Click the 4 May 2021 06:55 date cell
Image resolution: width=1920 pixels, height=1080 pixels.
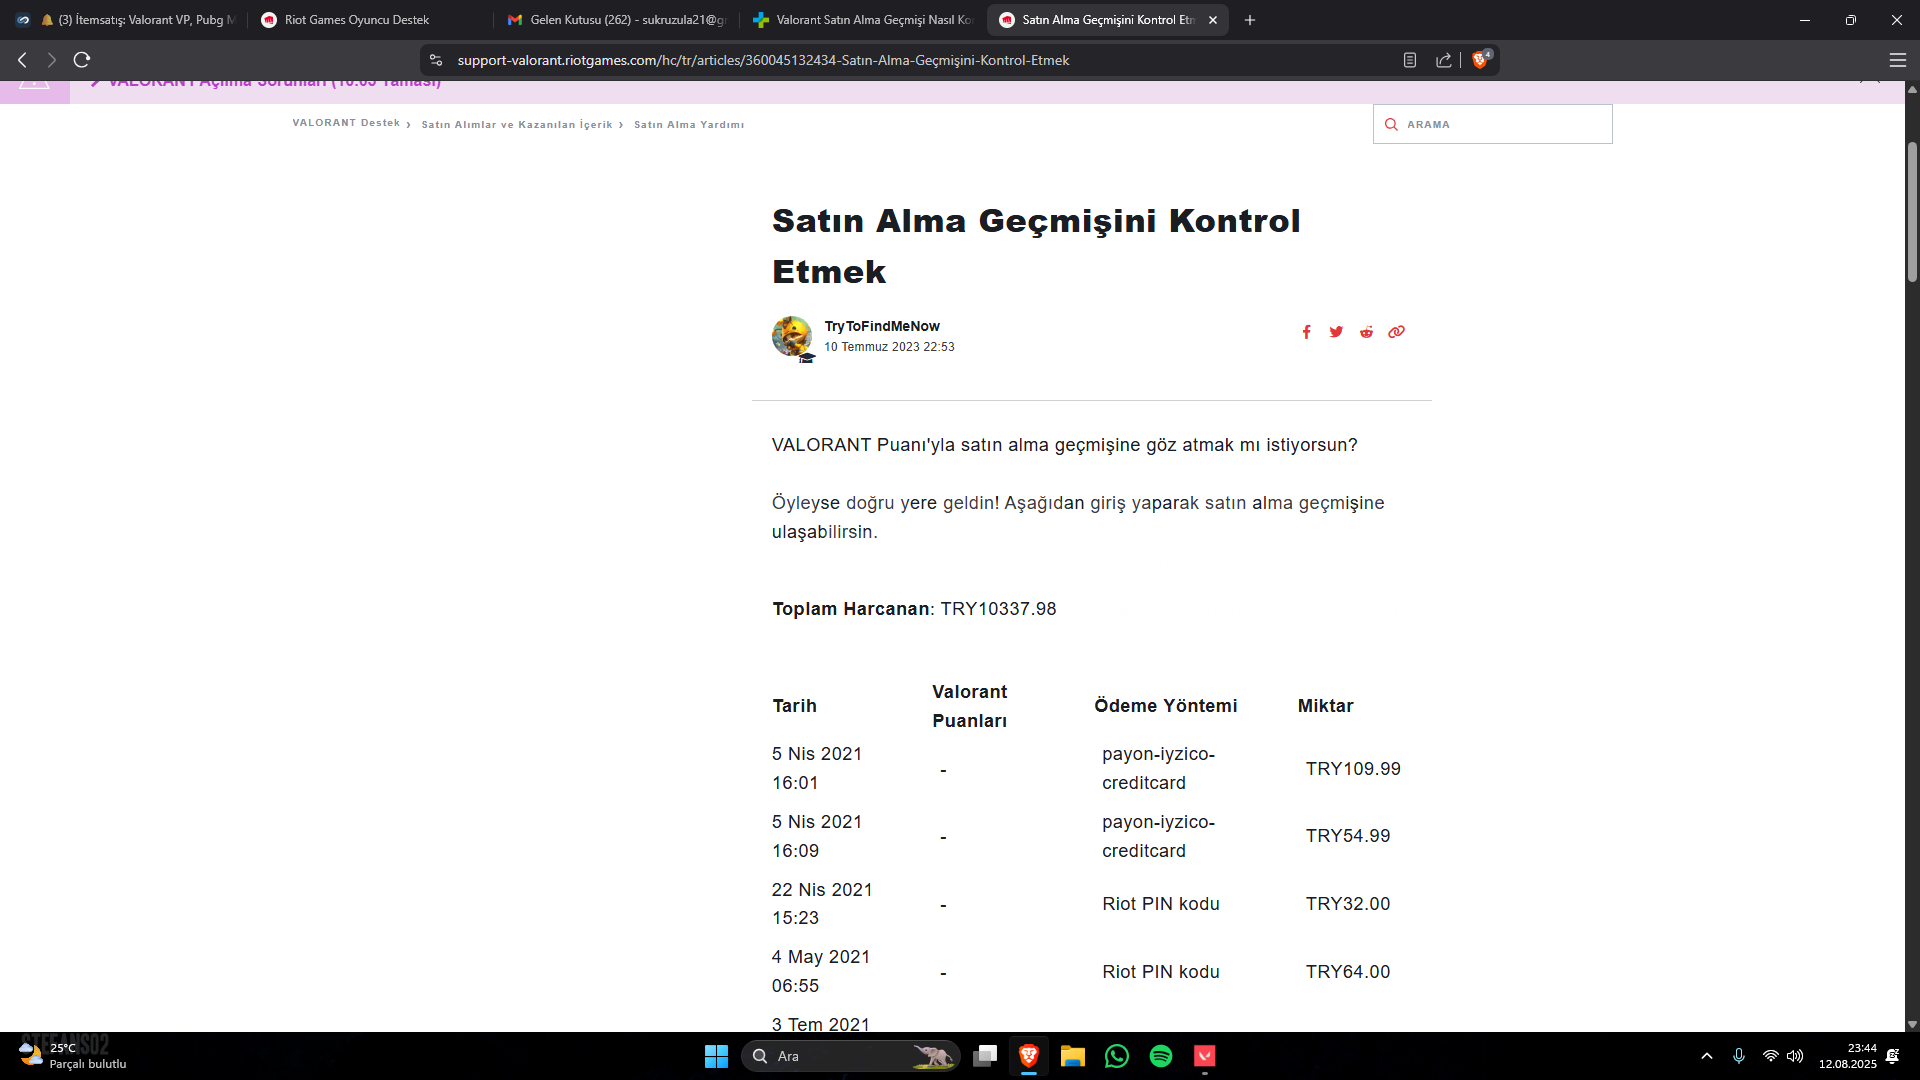coord(821,971)
